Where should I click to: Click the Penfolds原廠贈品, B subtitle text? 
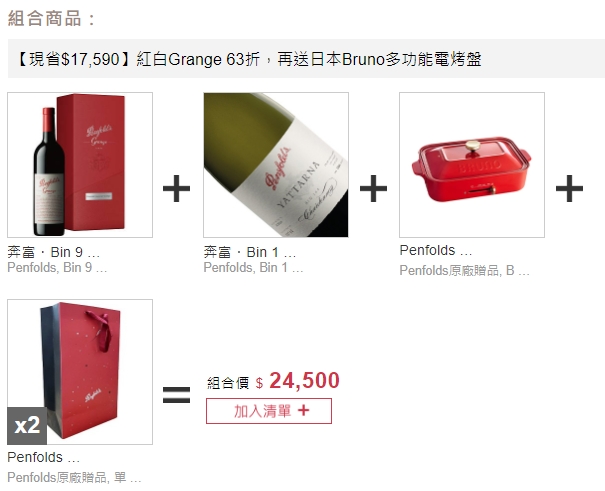[464, 270]
